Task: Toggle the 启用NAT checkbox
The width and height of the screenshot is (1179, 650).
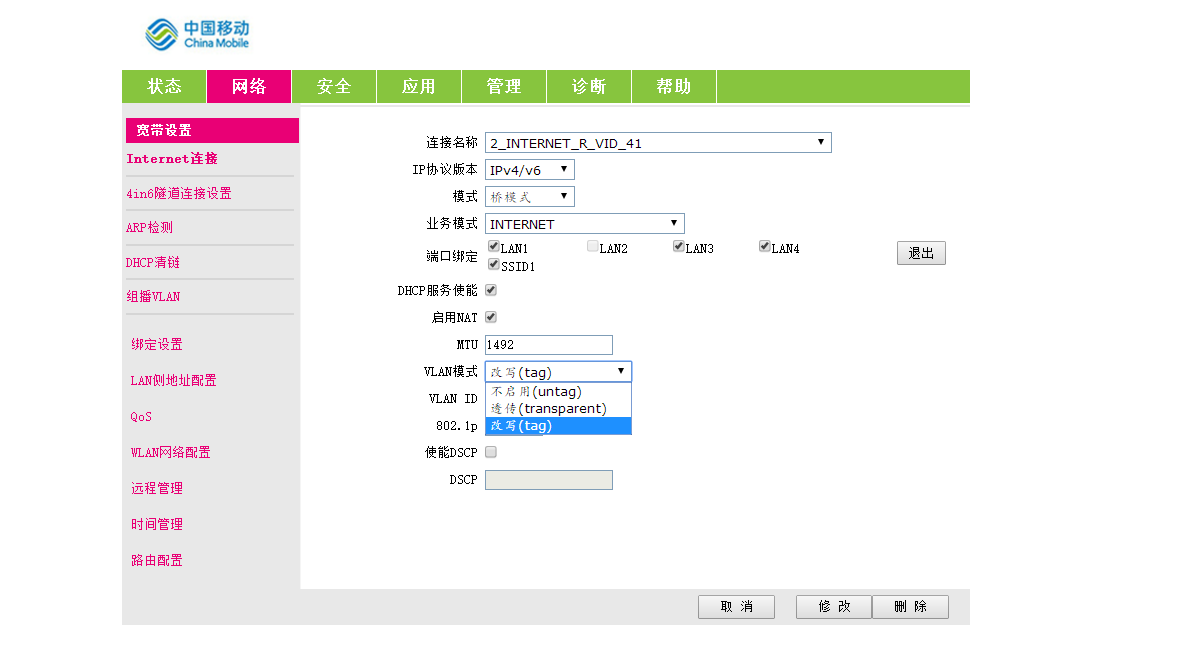Action: click(491, 317)
